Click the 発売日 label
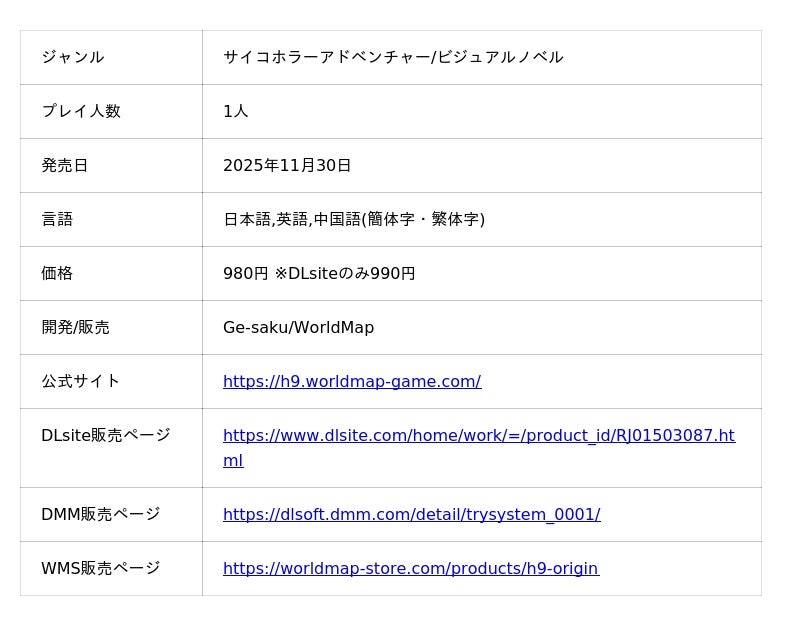The height and width of the screenshot is (626, 800). point(65,165)
